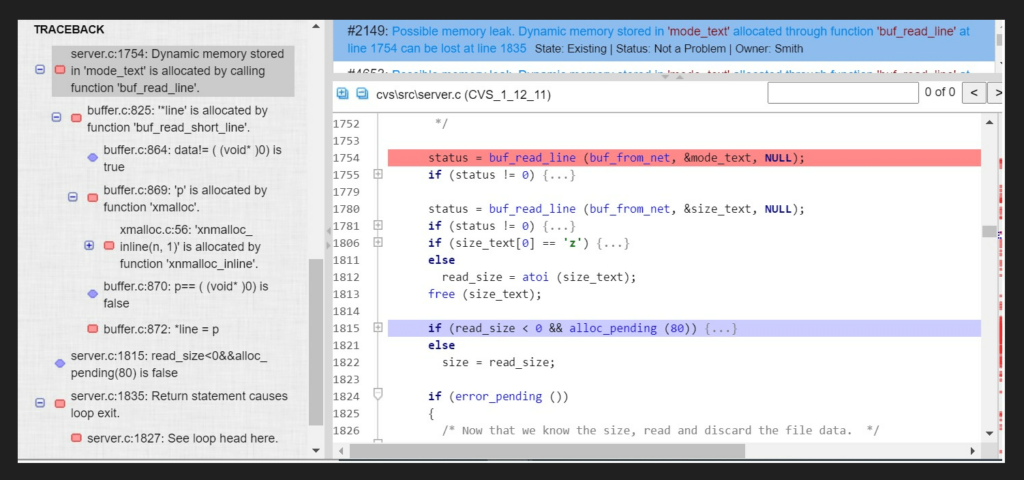
Task: Collapse code block at line 1824
Action: 377,394
